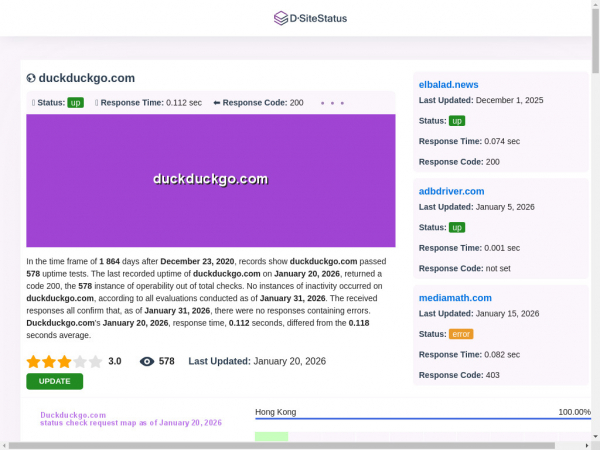Open the adbdriver.com status link
600x450 pixels.
pos(451,191)
